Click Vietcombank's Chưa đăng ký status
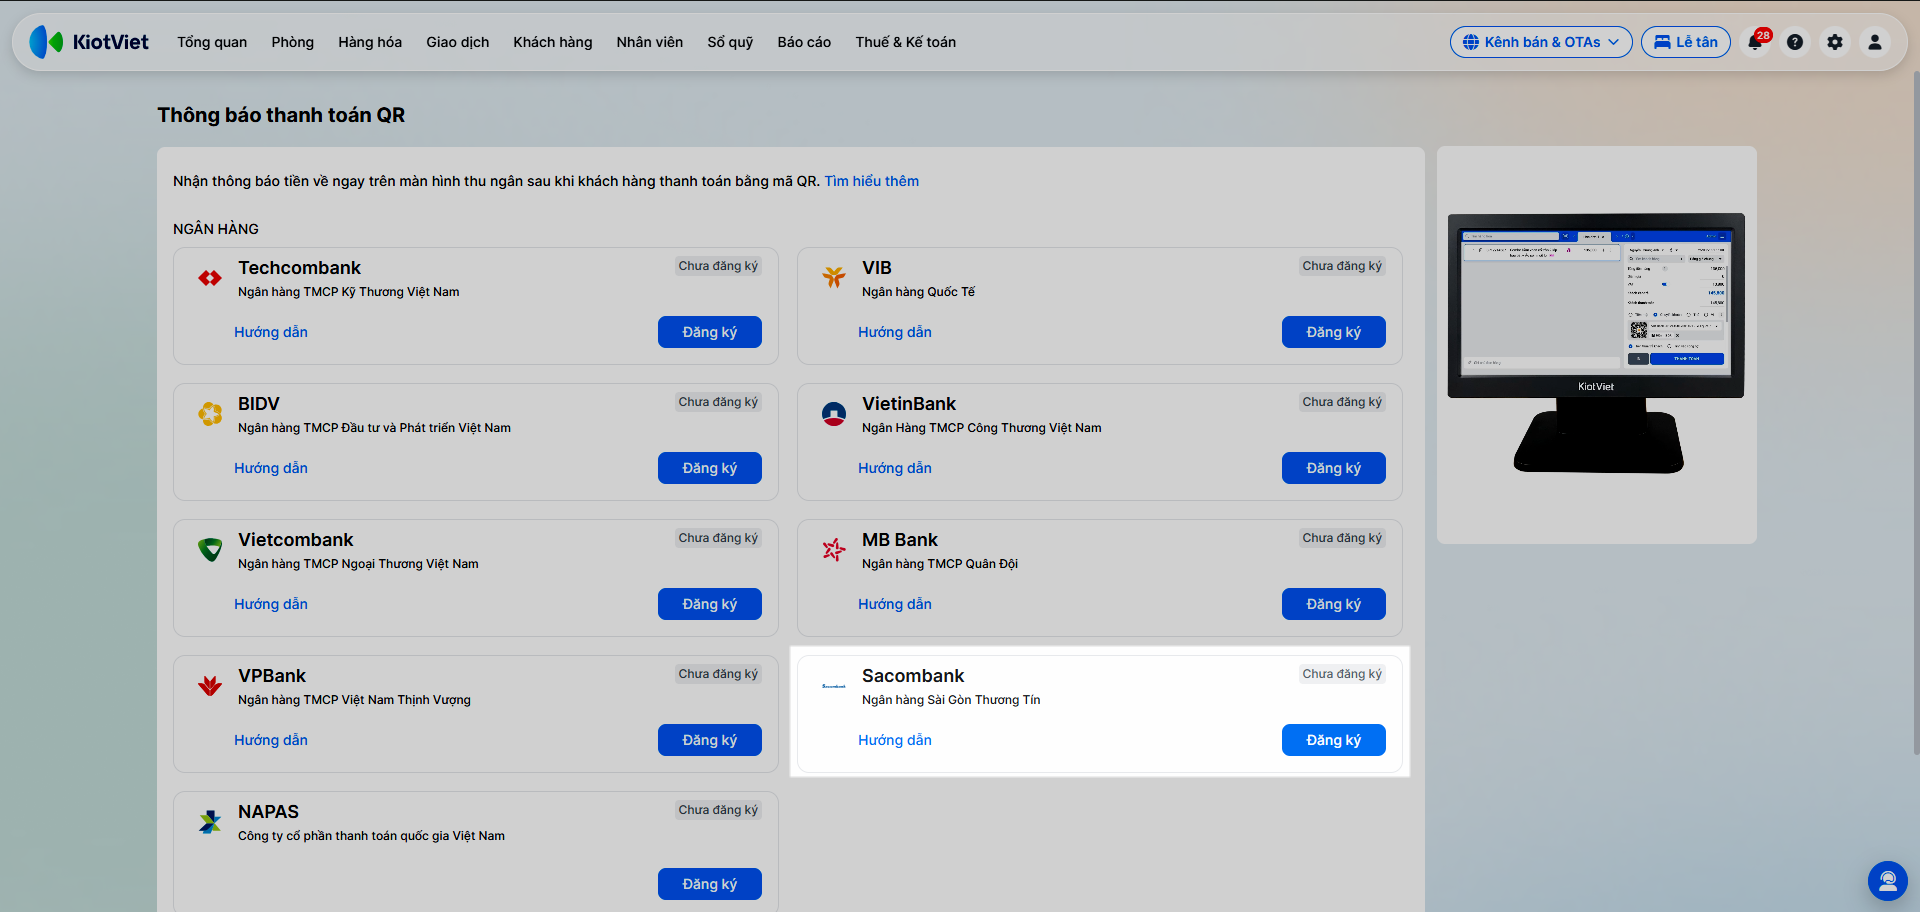 click(x=718, y=538)
